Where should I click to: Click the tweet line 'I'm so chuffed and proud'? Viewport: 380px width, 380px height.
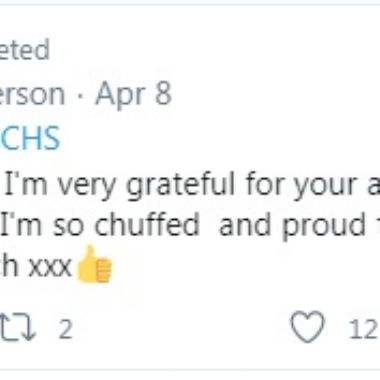(188, 225)
